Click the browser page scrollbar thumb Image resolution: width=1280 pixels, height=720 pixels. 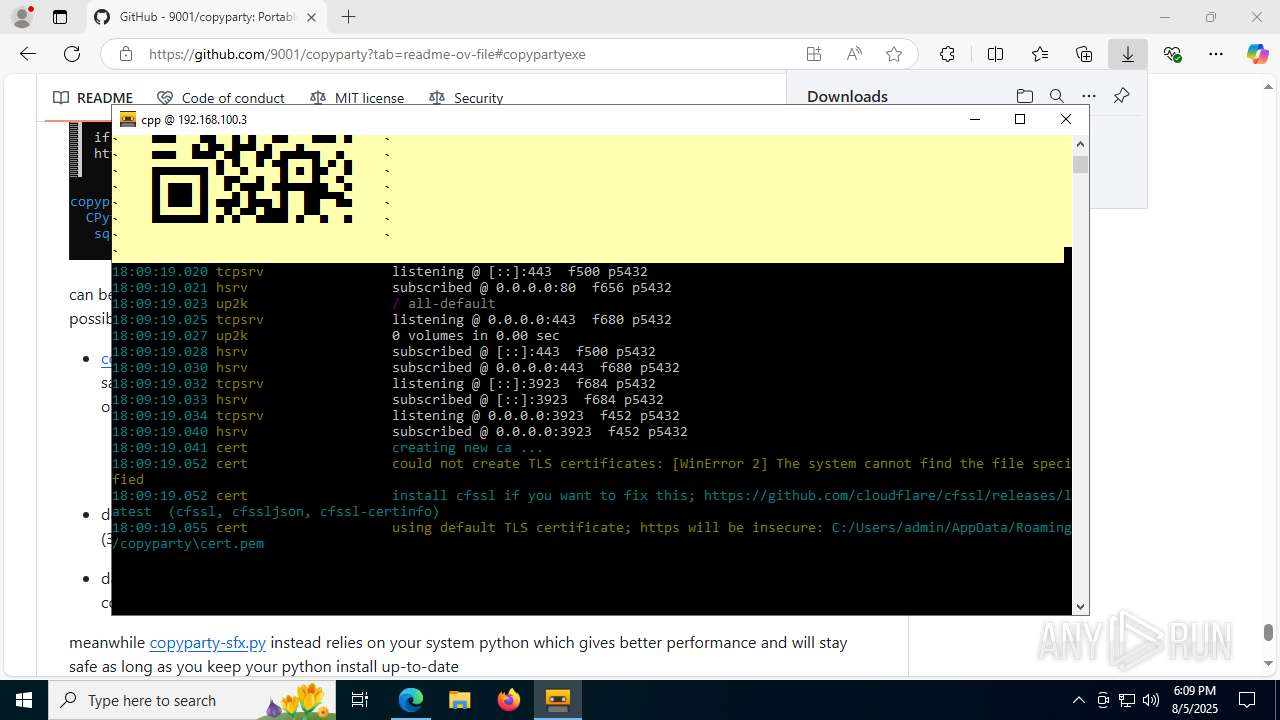click(1268, 632)
